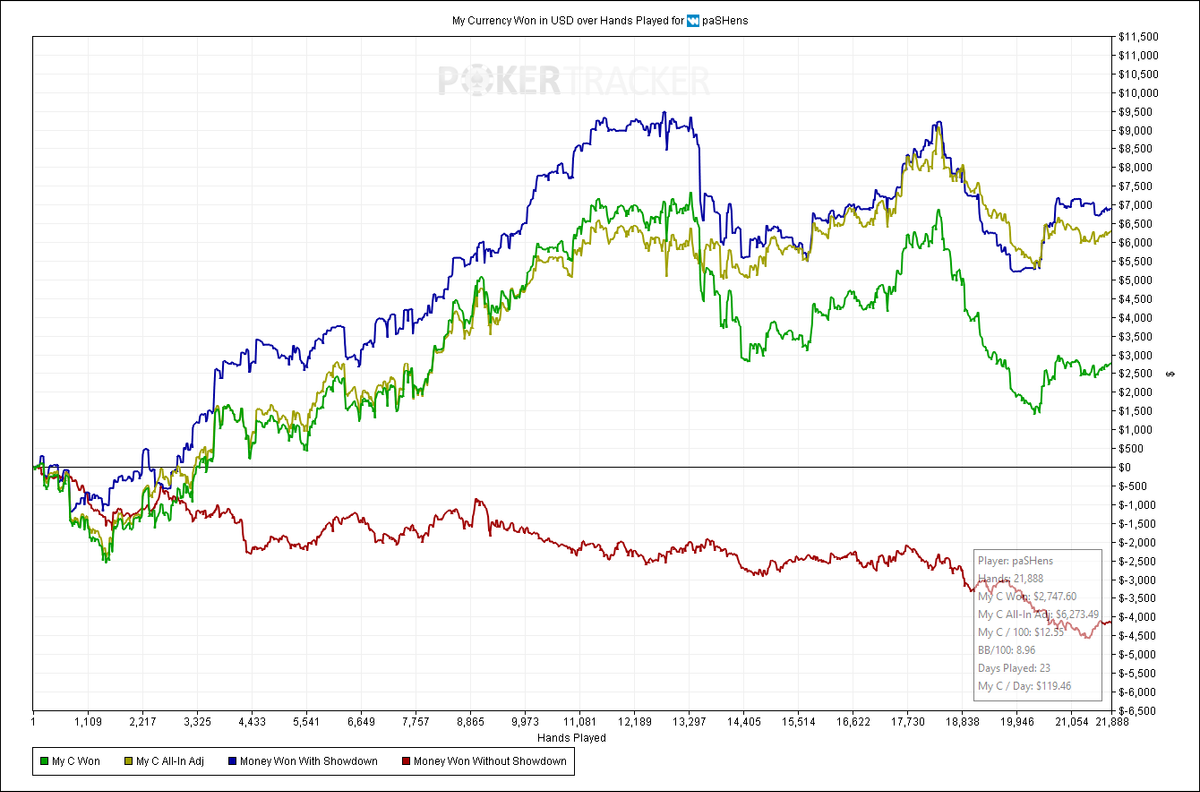Click the 4,433 x-axis label
This screenshot has width=1200, height=792.
pos(252,721)
